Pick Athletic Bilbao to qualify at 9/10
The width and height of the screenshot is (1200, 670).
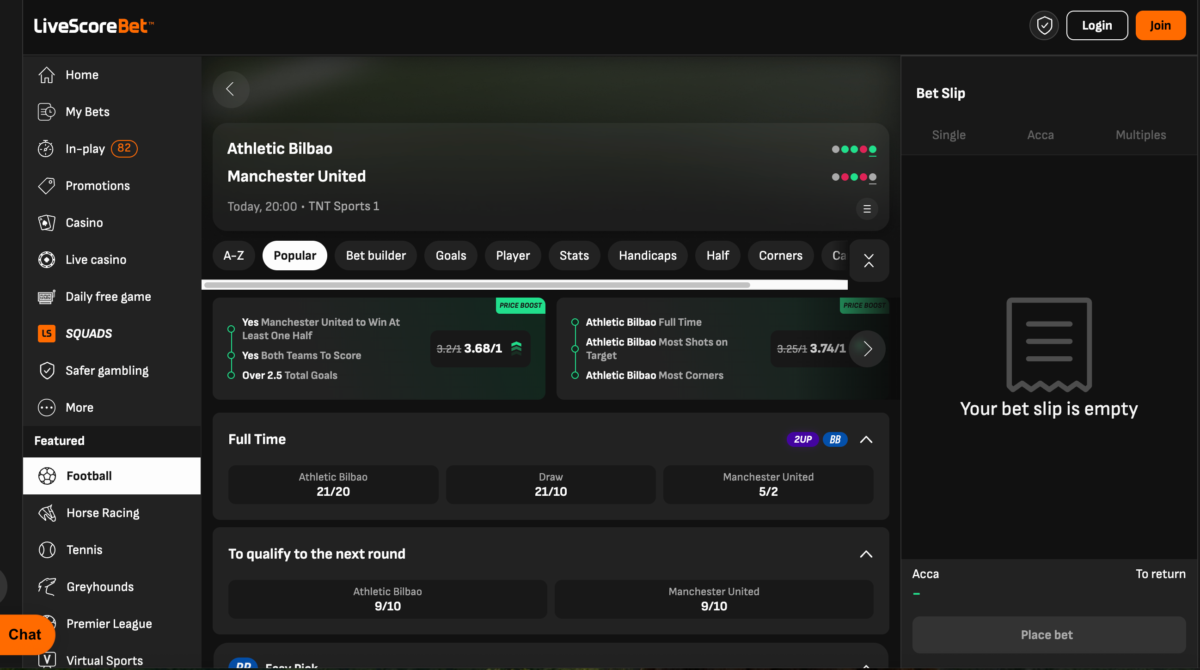[x=387, y=599]
